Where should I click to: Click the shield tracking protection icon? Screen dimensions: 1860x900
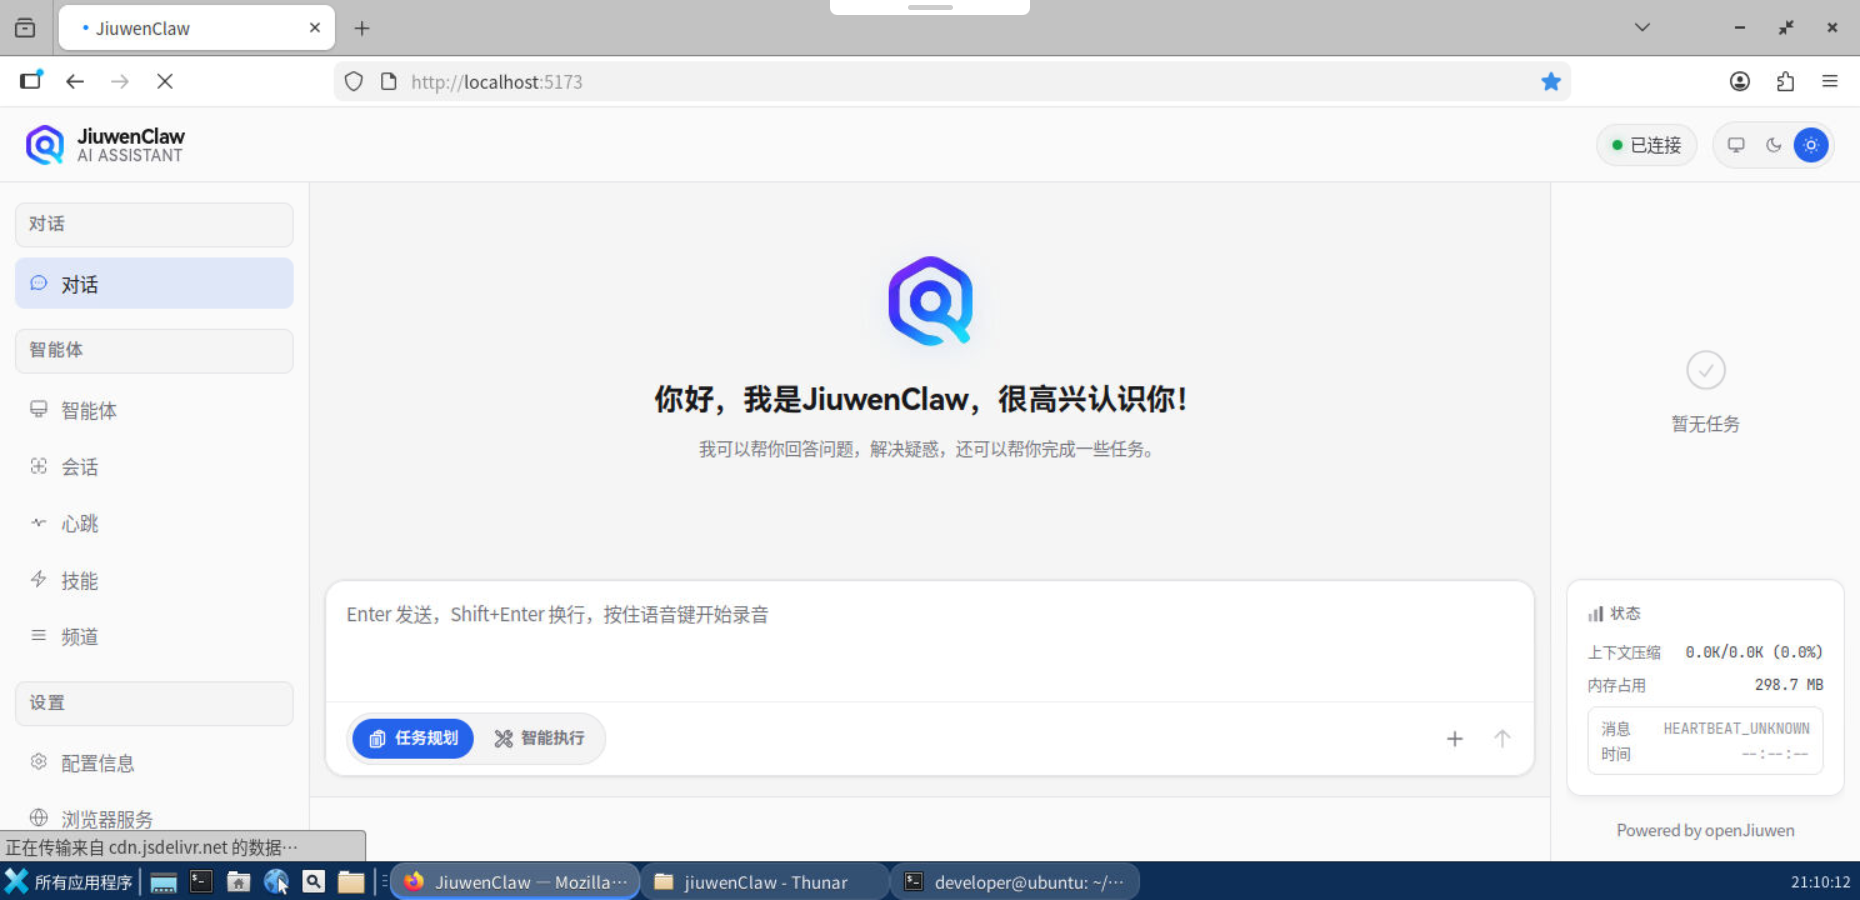pos(353,82)
